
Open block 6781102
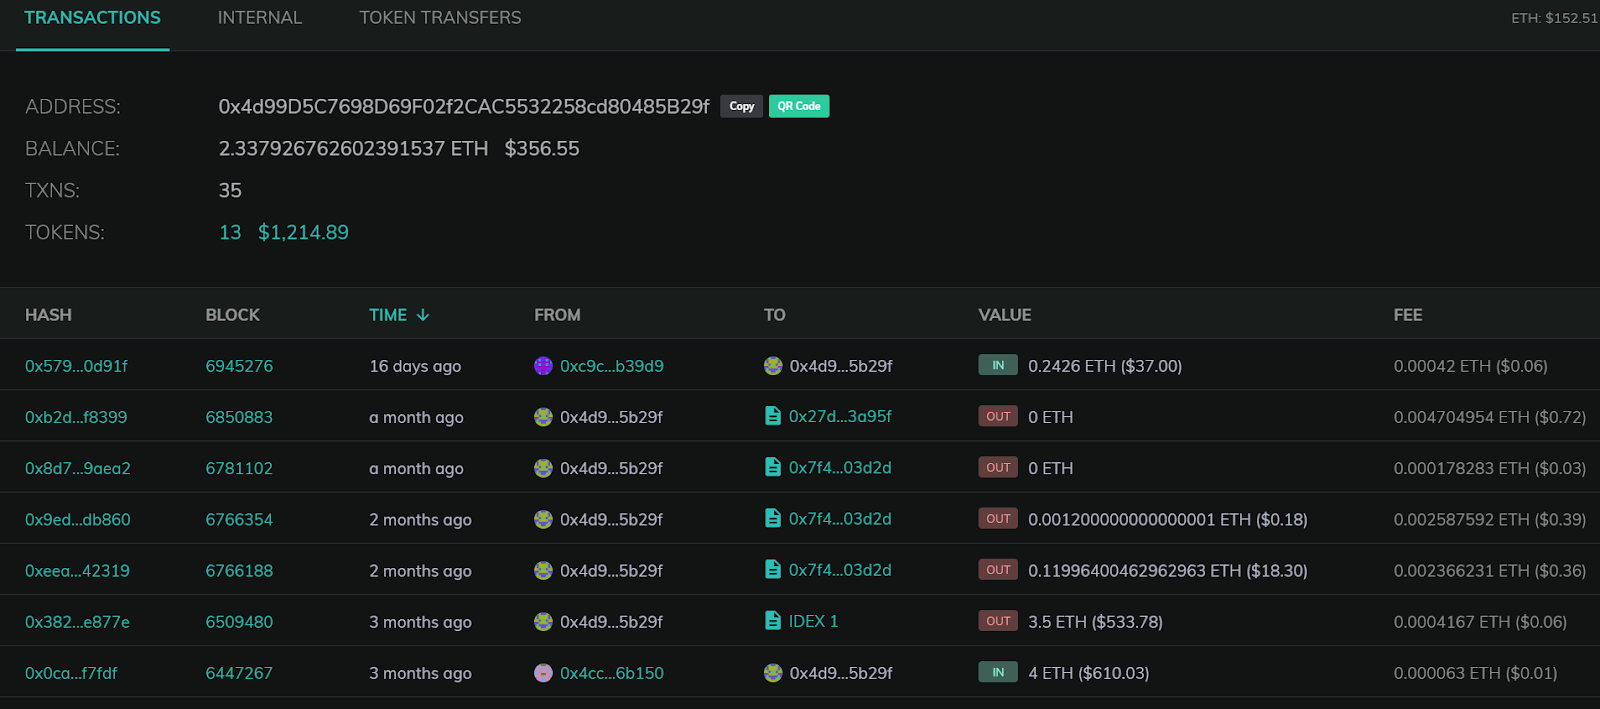click(x=239, y=468)
